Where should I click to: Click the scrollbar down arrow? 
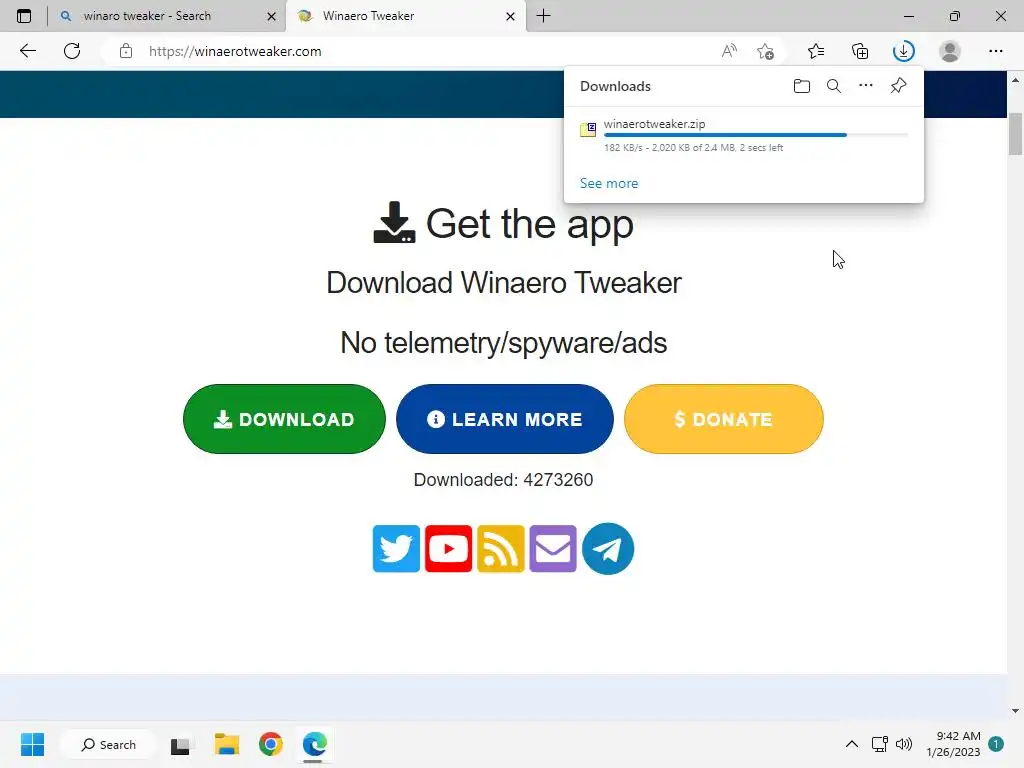[x=1015, y=711]
